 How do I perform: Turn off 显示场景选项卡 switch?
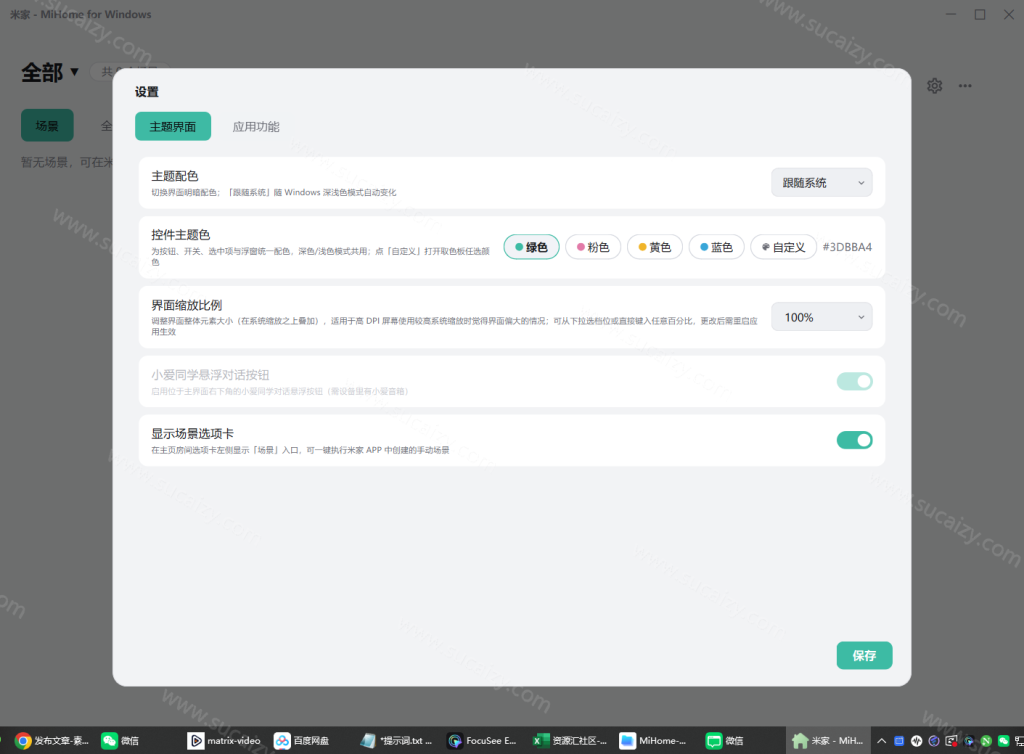(854, 440)
